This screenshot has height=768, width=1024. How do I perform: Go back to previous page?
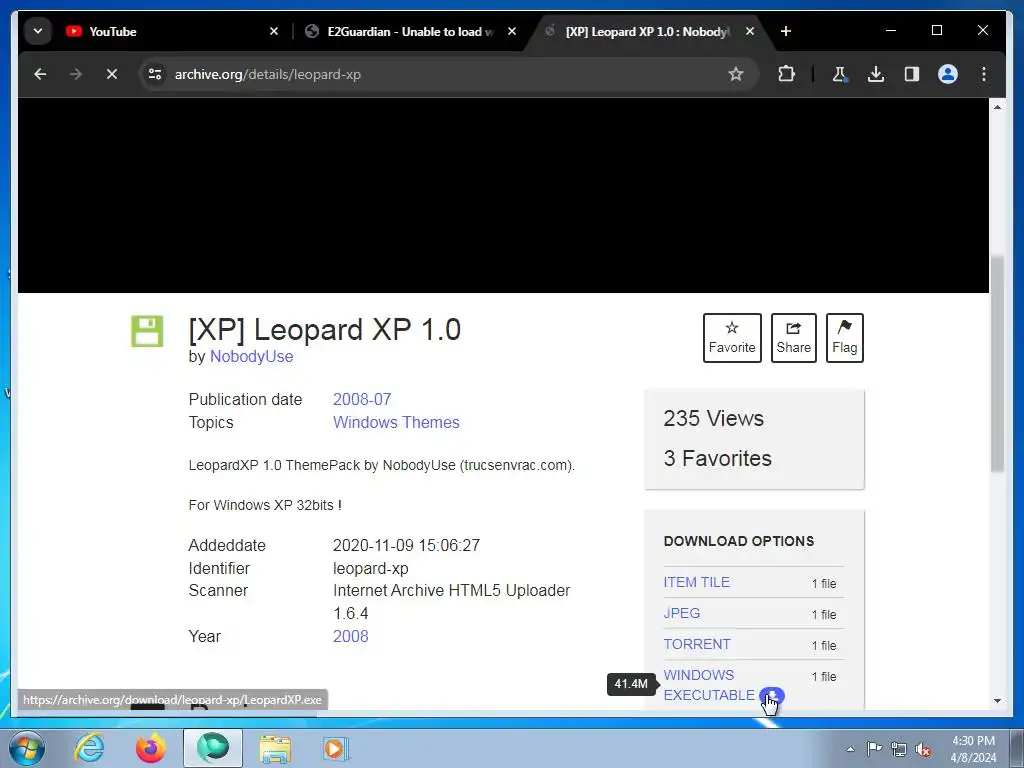click(40, 74)
